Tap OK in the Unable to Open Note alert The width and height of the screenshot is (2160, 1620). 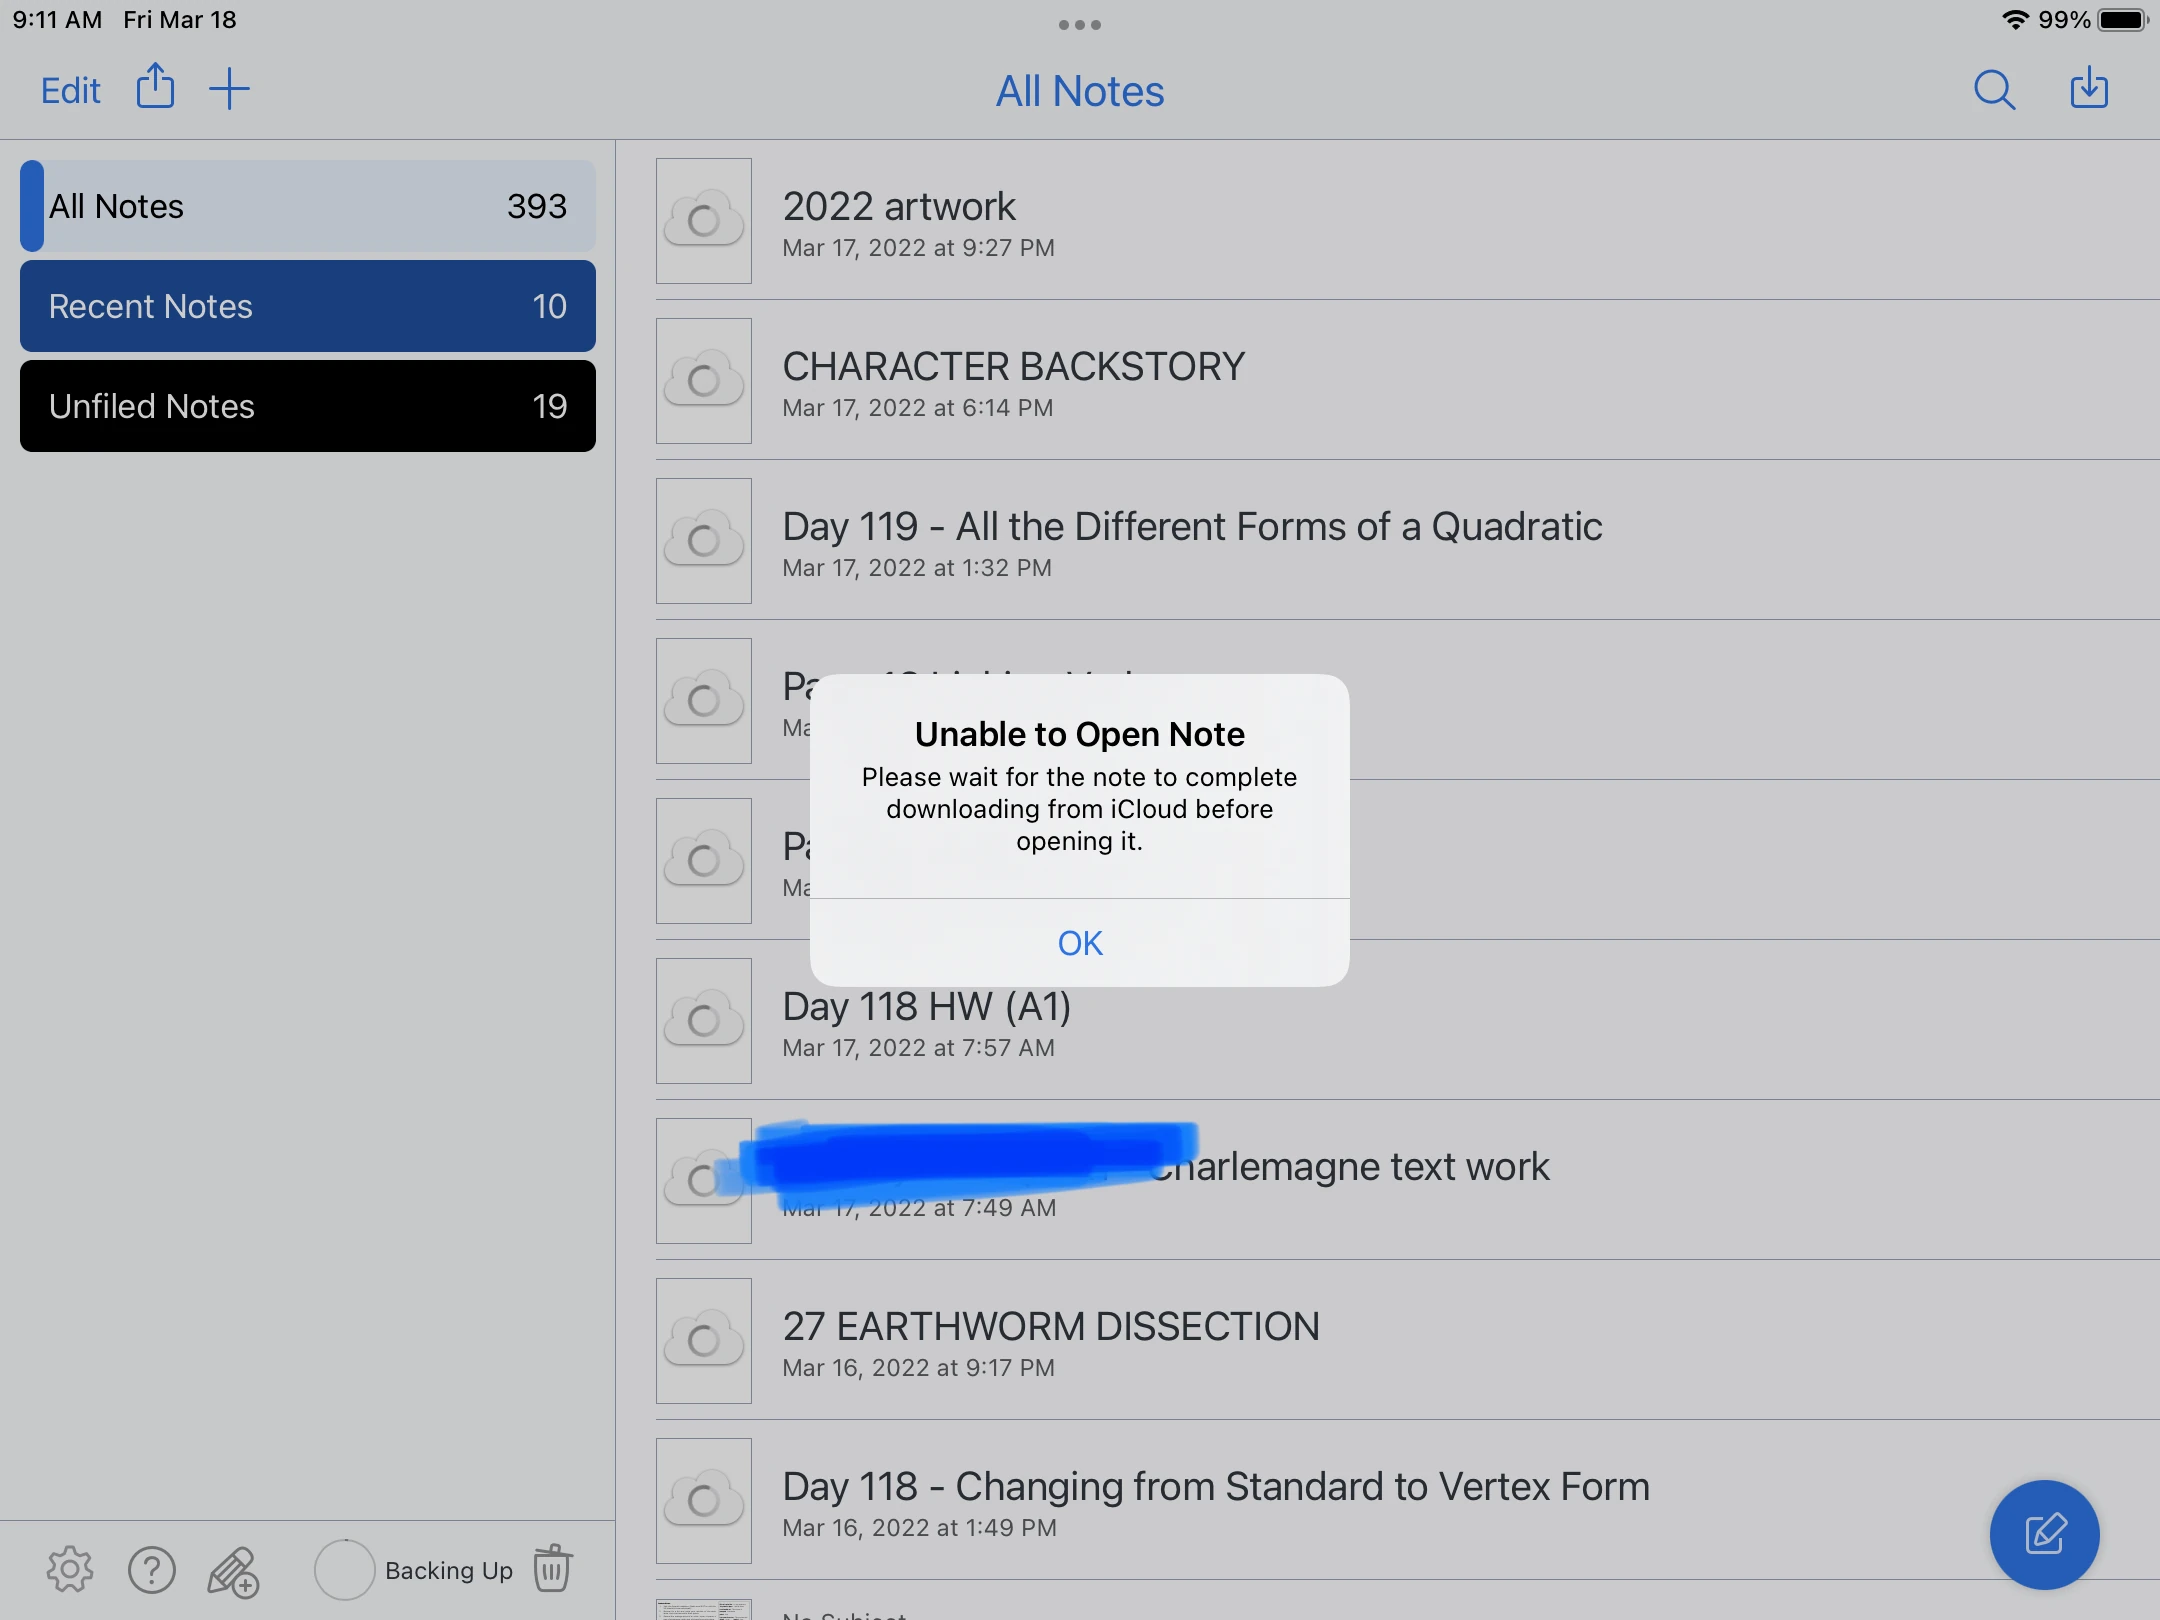coord(1079,943)
